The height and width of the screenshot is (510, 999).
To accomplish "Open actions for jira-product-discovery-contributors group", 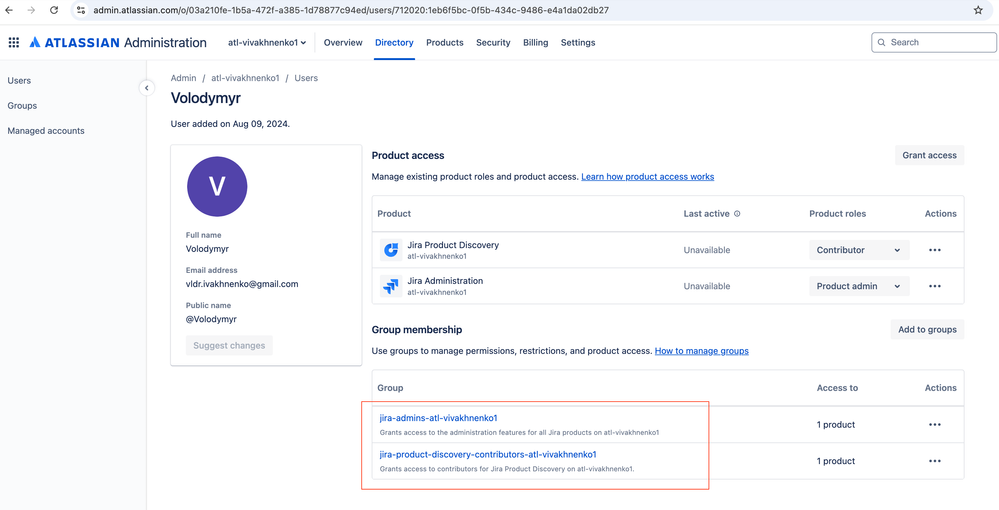I will coord(935,461).
